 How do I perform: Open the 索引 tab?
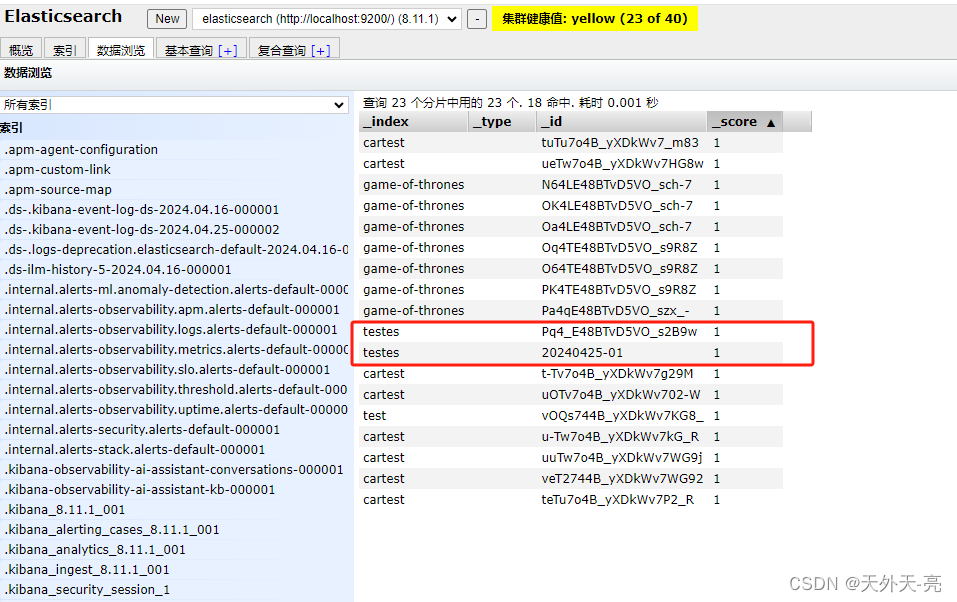coord(65,50)
